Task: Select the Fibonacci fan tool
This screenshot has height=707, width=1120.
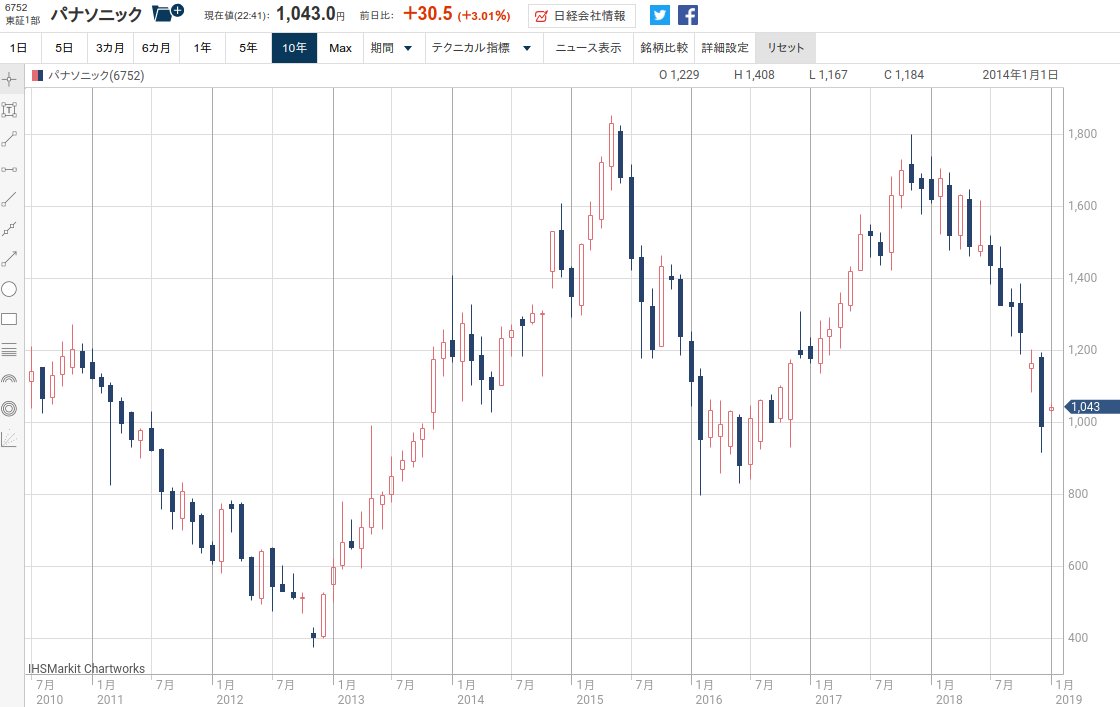Action: click(x=9, y=438)
